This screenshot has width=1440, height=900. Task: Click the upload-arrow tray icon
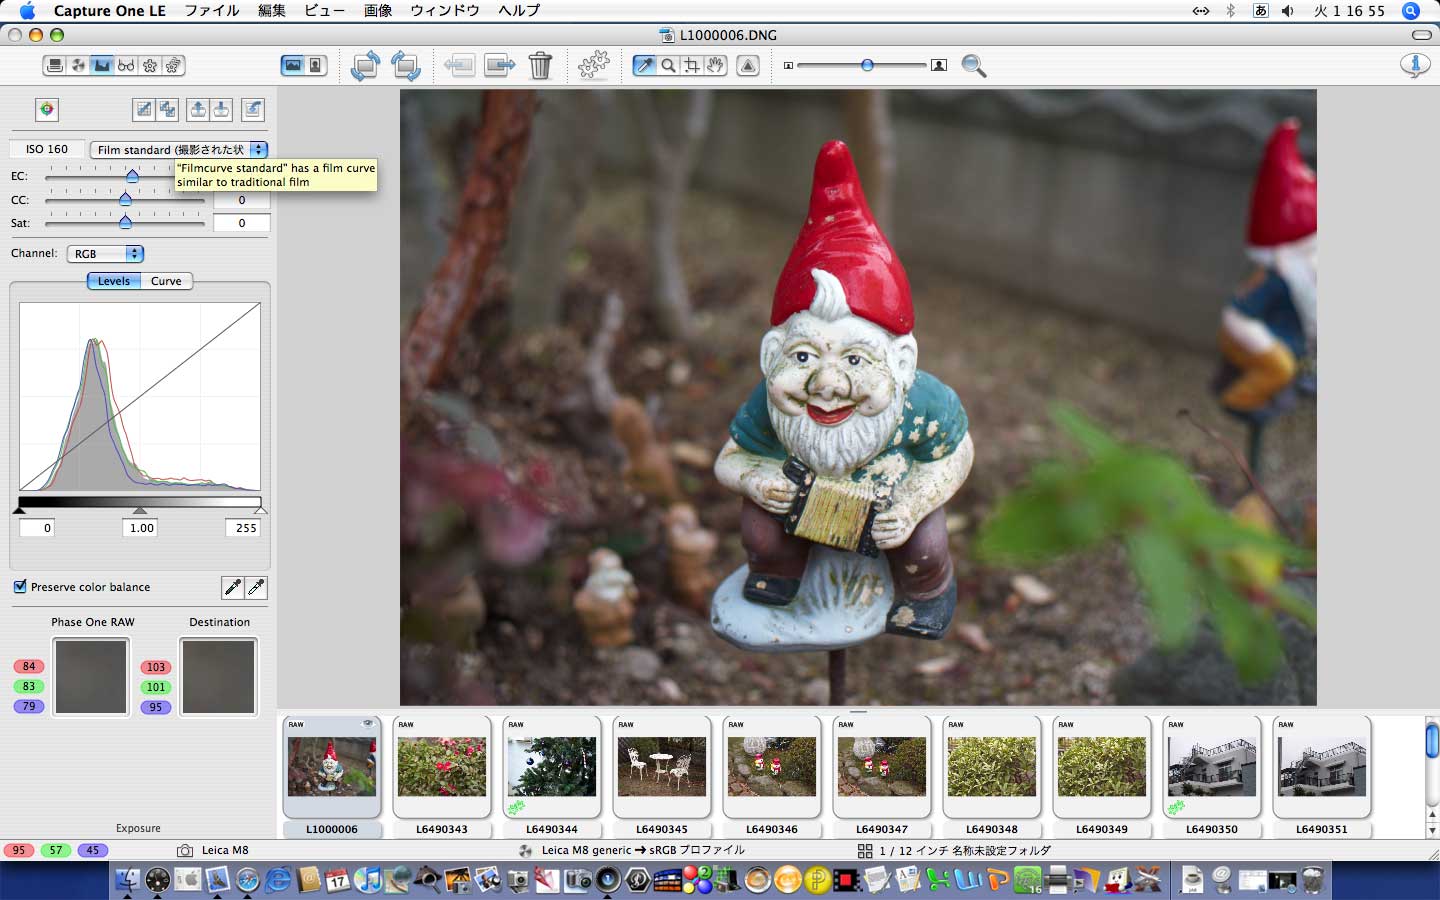198,109
